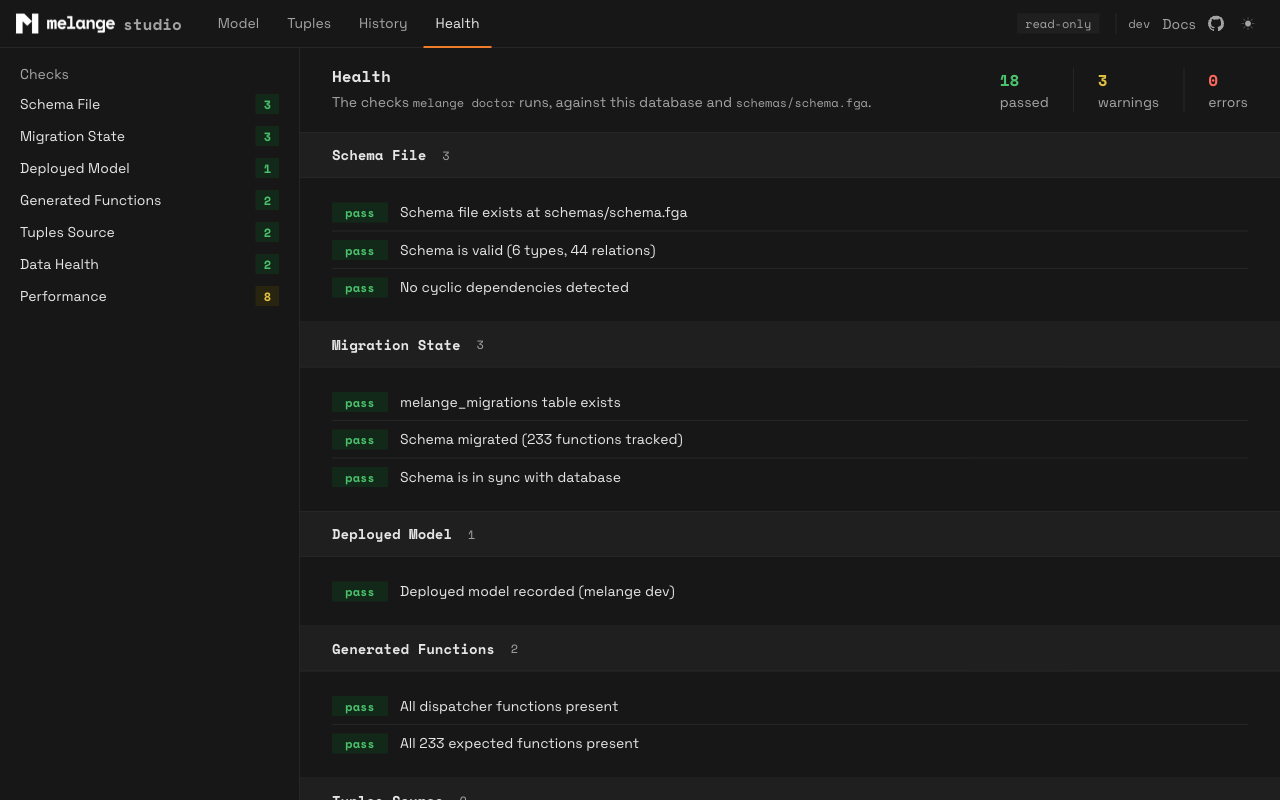Select 'No cyclic dependencies detected' check
The width and height of the screenshot is (1280, 800).
click(790, 287)
